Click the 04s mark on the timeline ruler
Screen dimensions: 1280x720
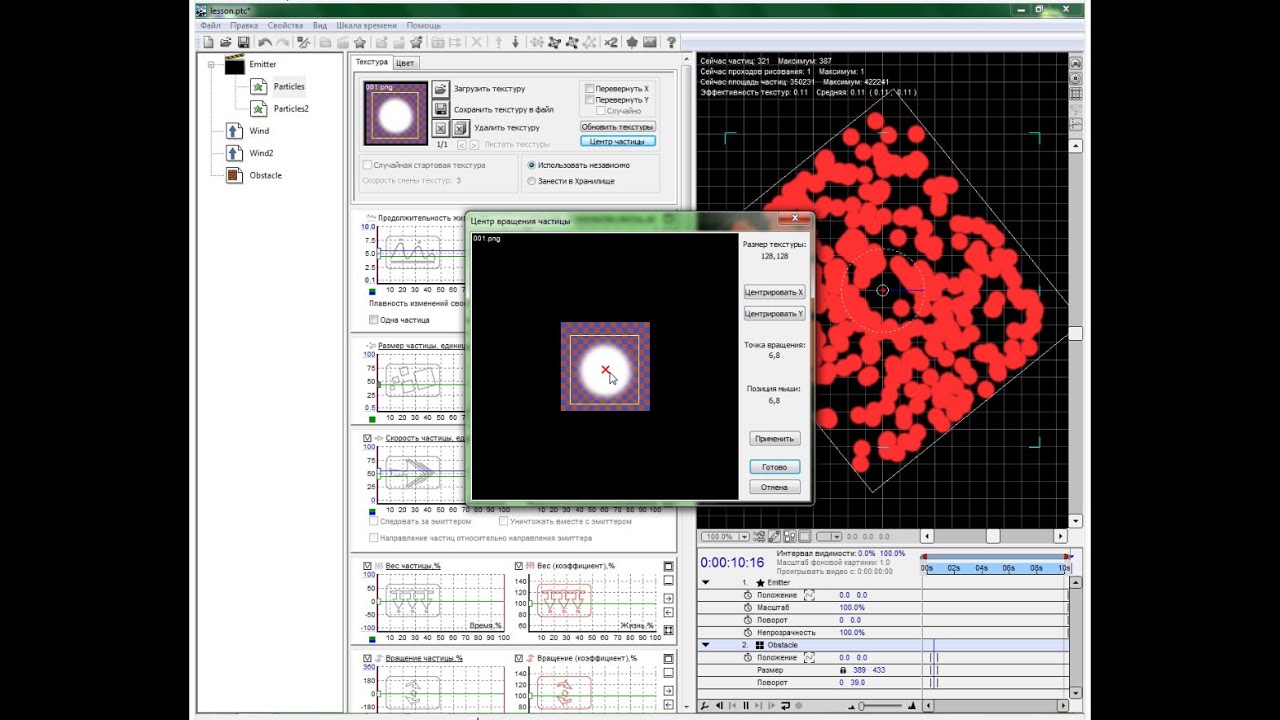982,568
